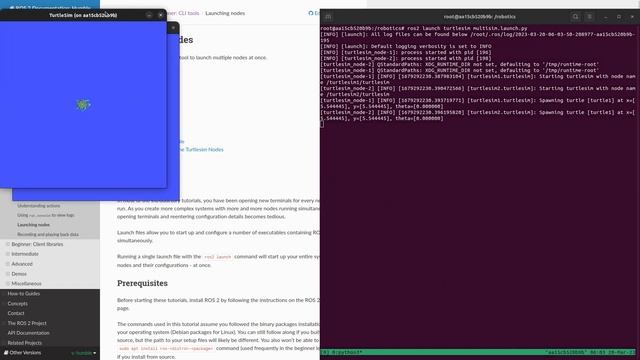The width and height of the screenshot is (640, 360).
Task: Click turtlesim_node-2 process started line
Action: pos(406,58)
